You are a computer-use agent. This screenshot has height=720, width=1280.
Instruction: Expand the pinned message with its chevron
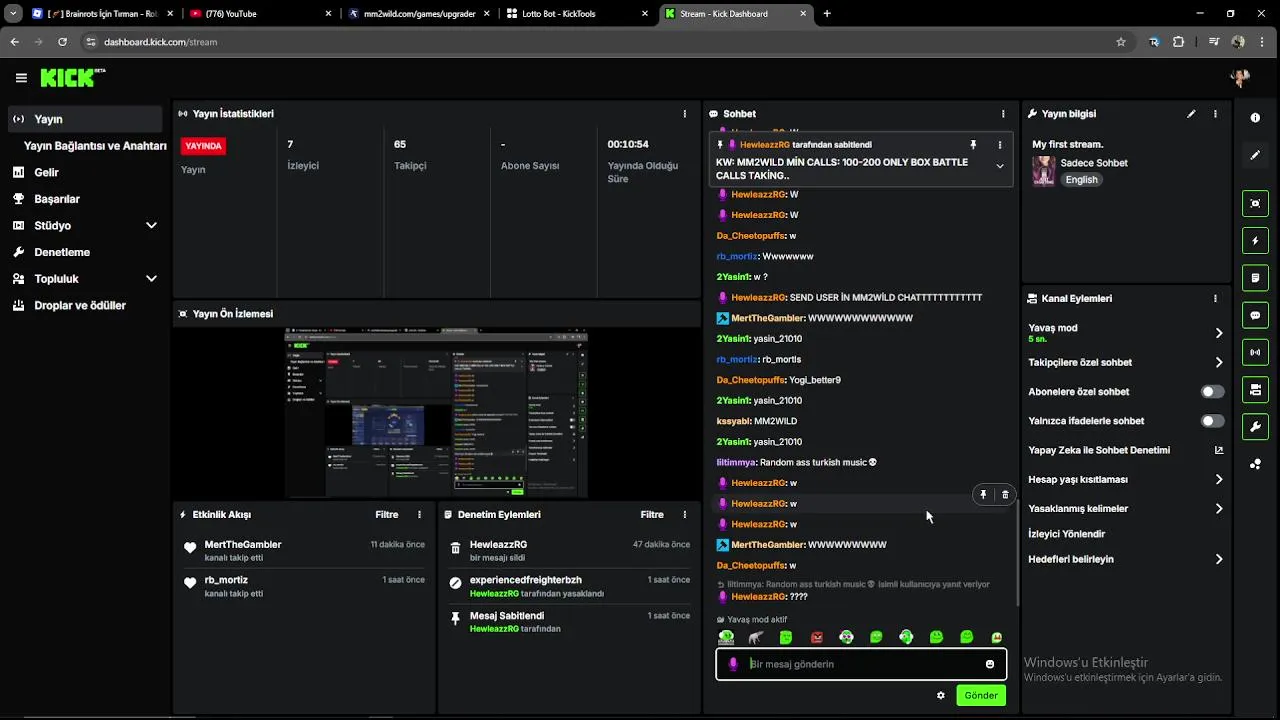(999, 167)
